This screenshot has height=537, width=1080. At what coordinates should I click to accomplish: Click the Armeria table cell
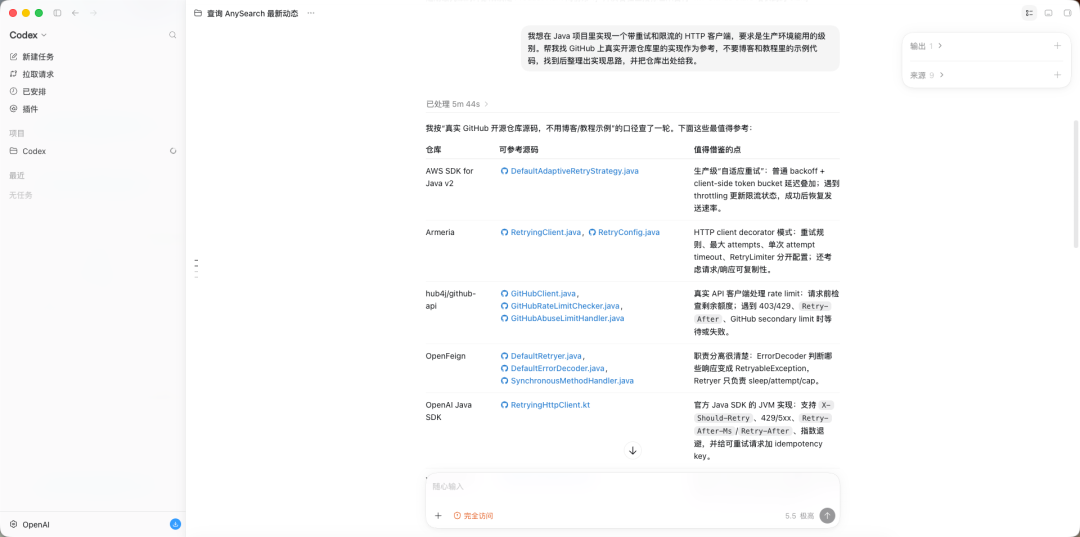(x=440, y=233)
